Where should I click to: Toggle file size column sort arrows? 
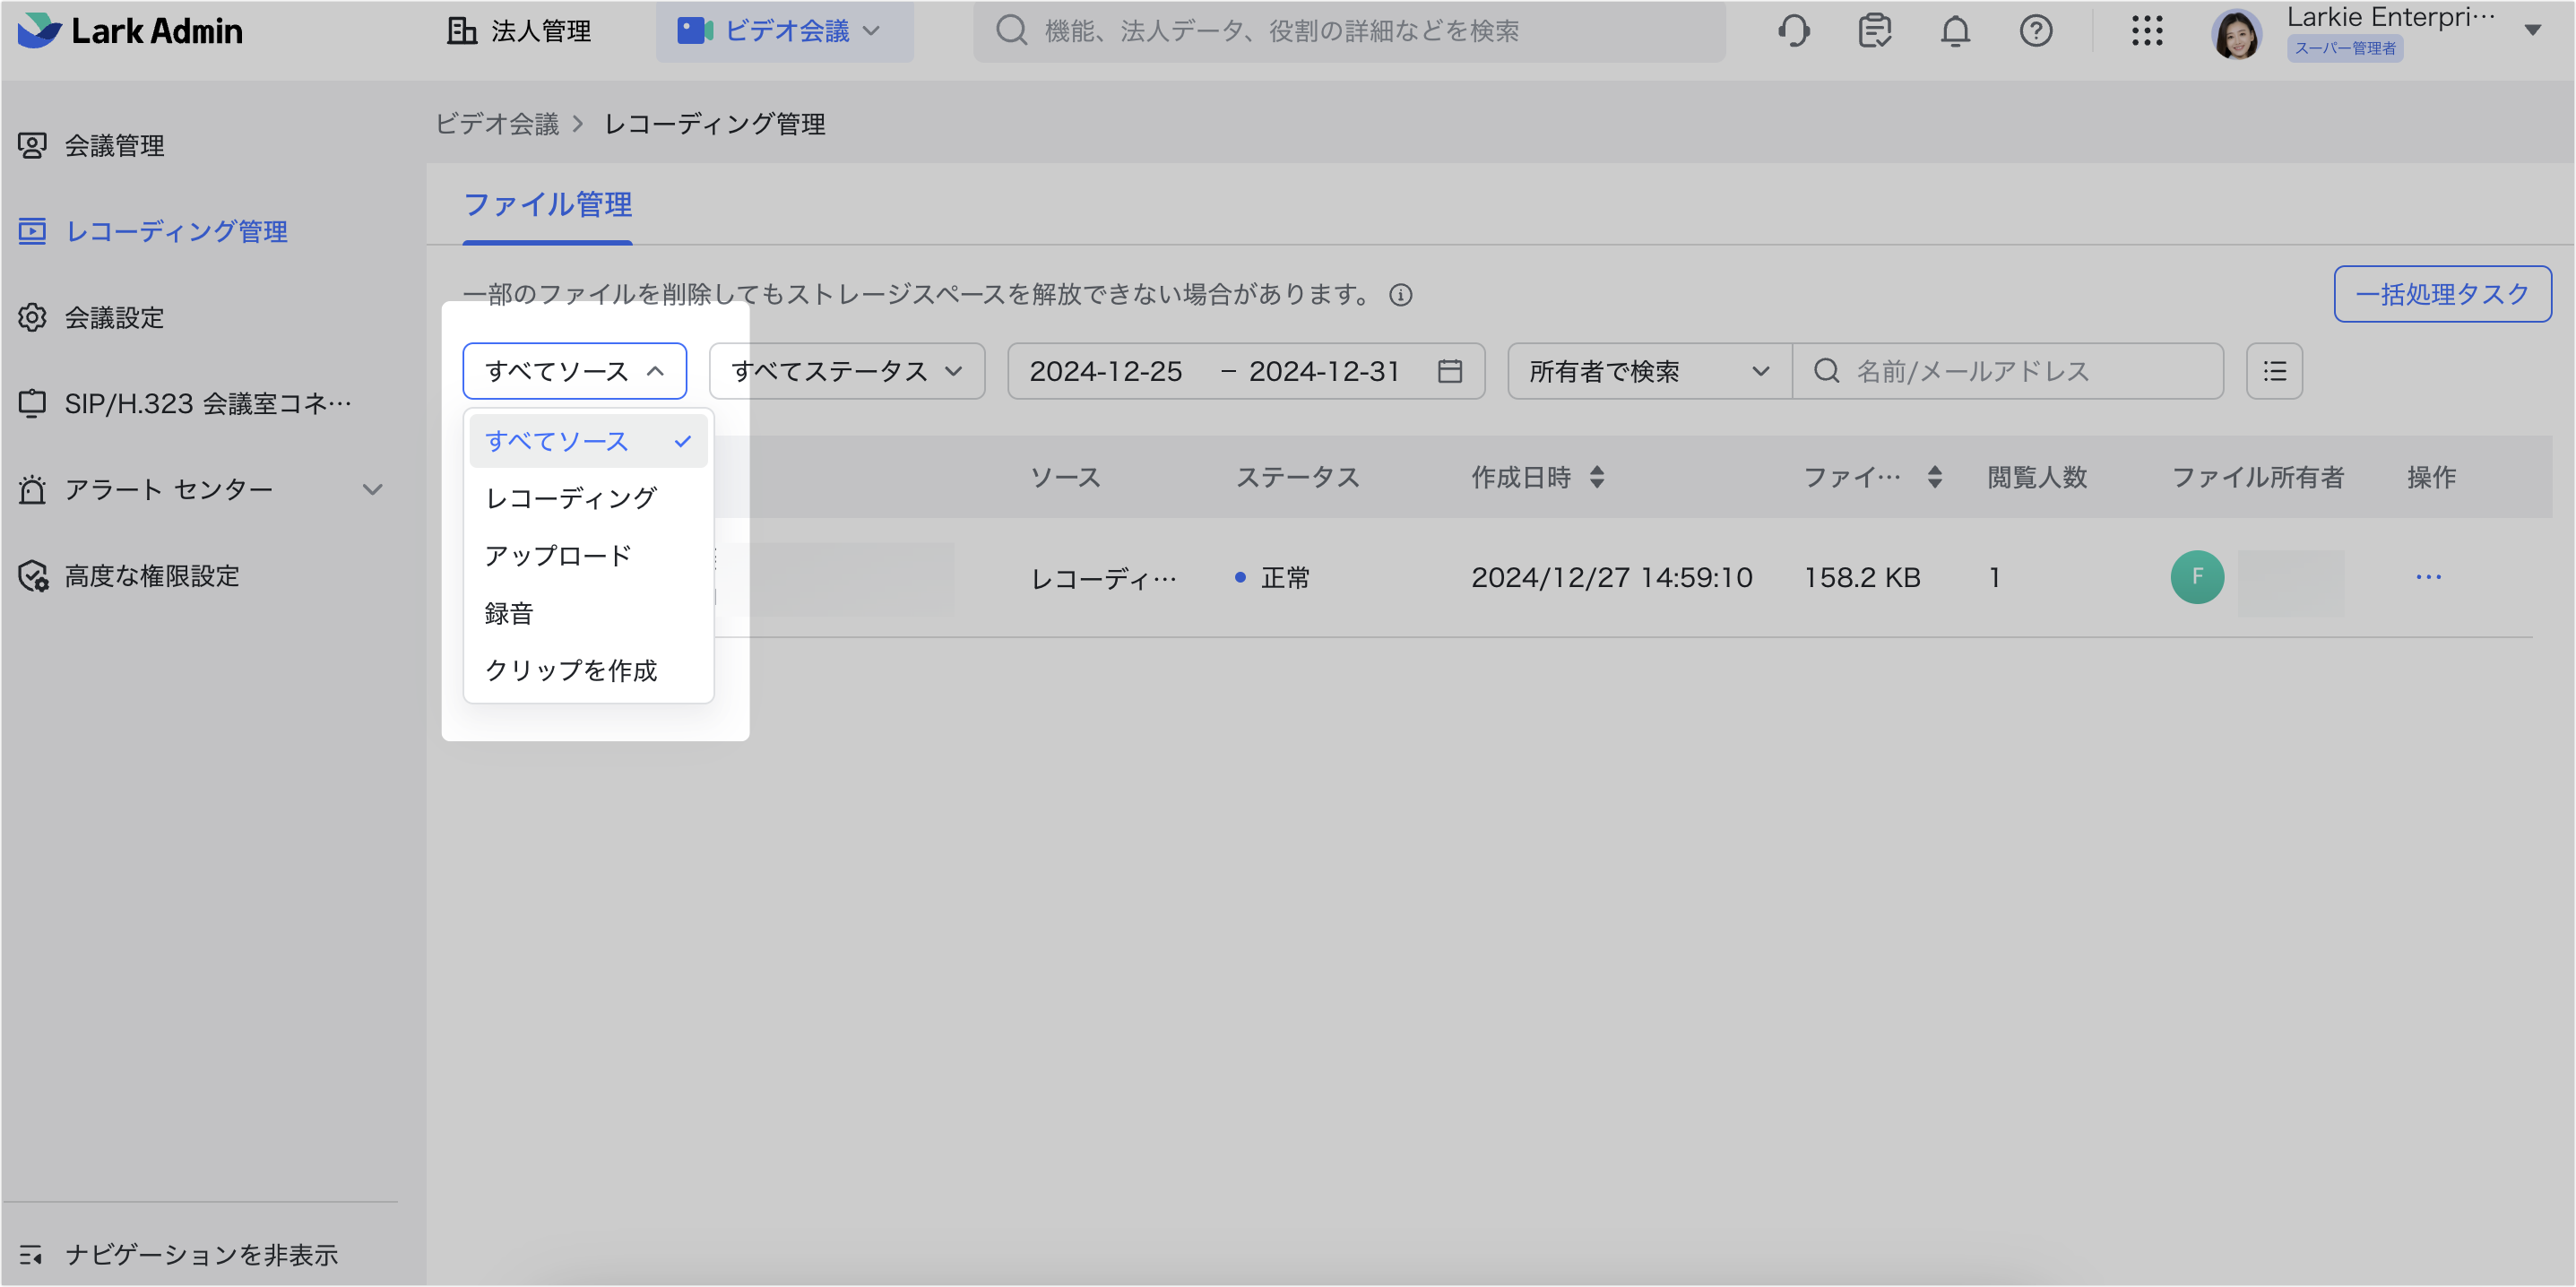[1934, 477]
